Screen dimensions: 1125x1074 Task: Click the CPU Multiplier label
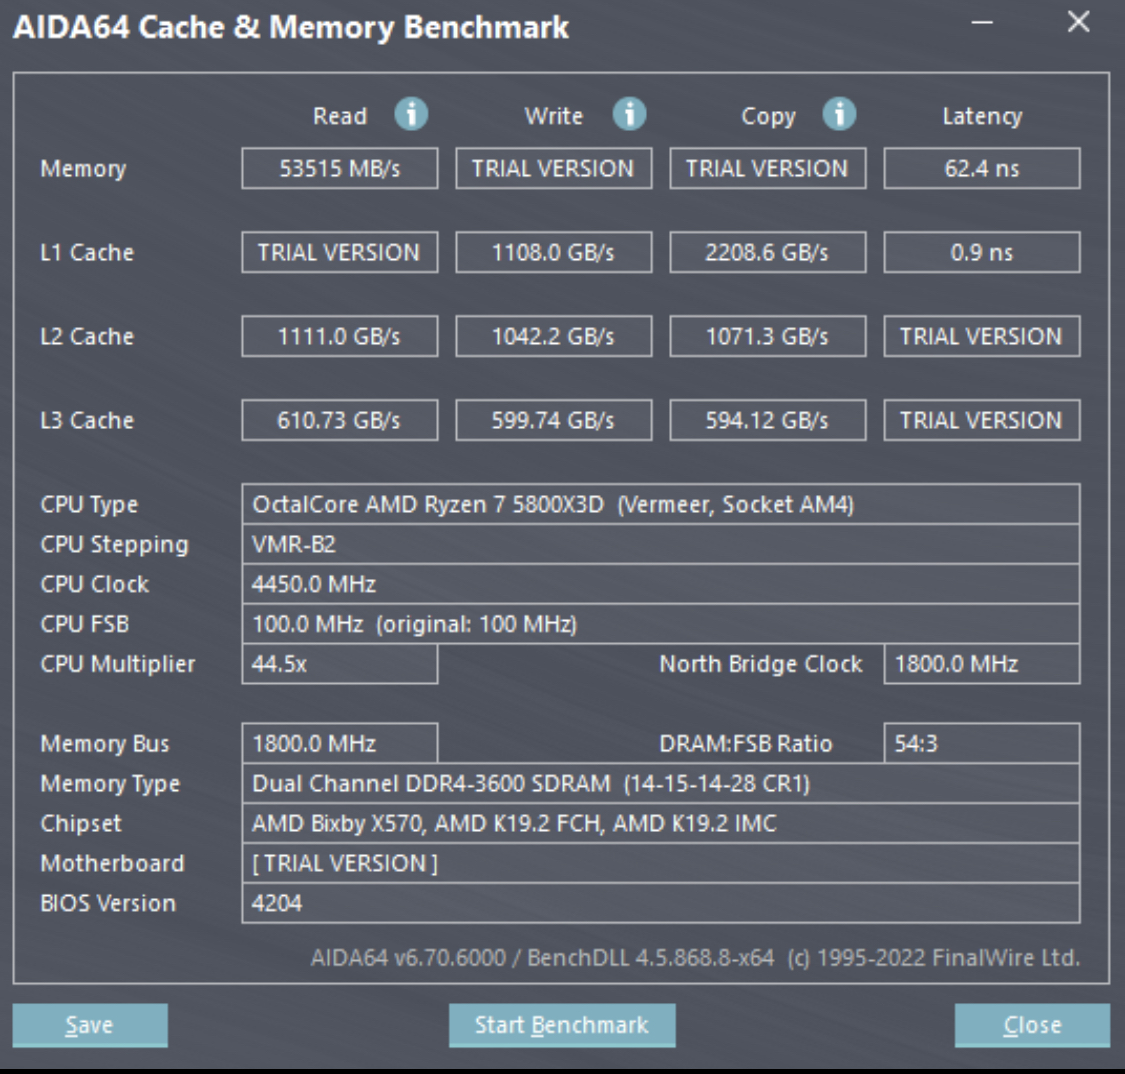117,664
